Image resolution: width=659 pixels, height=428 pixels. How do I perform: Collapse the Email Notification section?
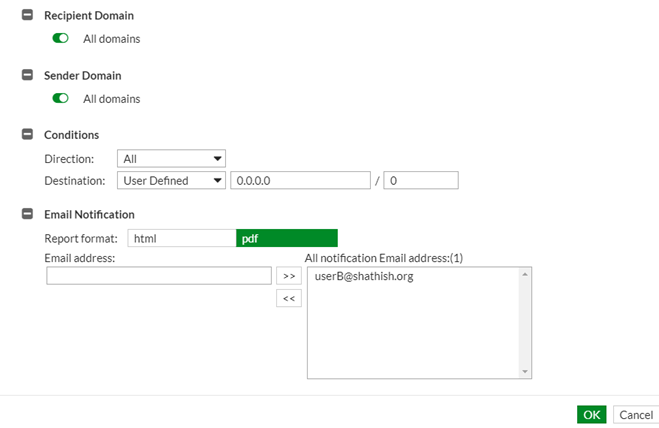28,214
